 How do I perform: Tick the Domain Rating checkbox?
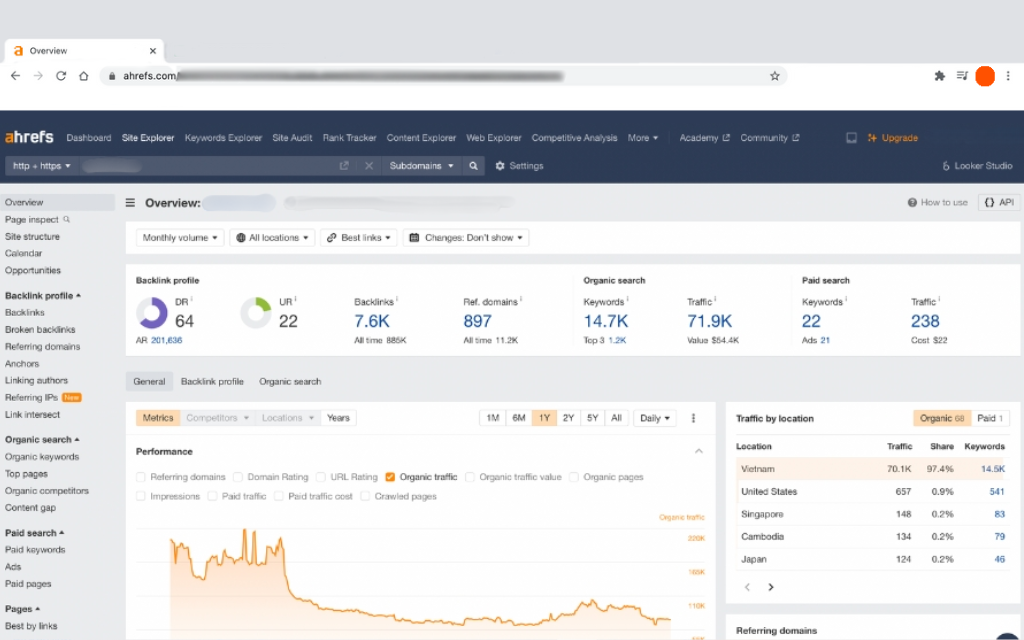tap(238, 477)
